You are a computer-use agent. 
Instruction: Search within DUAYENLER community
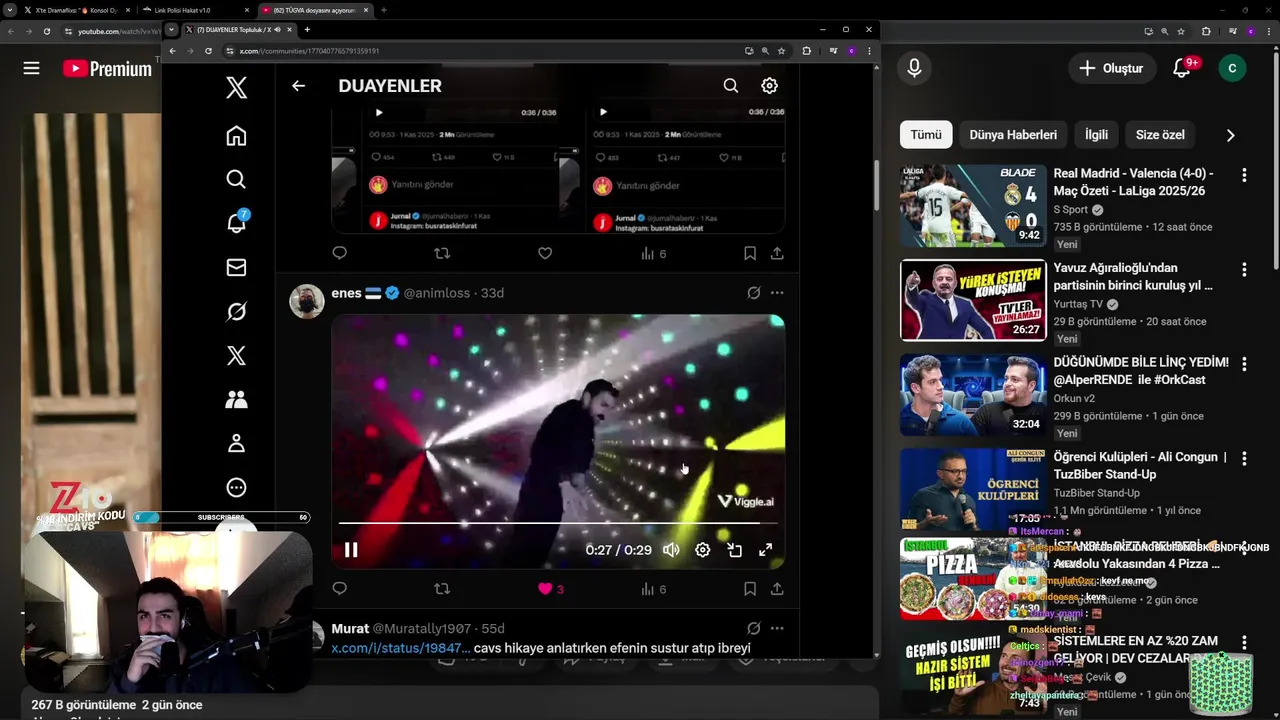point(731,86)
